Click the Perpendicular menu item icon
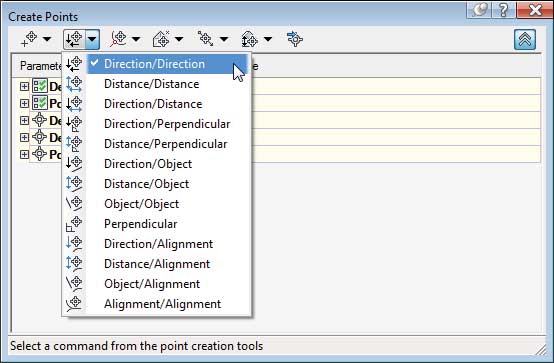 coord(74,224)
